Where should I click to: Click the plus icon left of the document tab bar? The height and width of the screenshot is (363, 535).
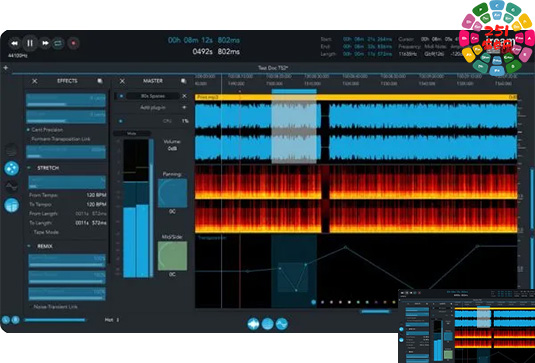point(5,68)
